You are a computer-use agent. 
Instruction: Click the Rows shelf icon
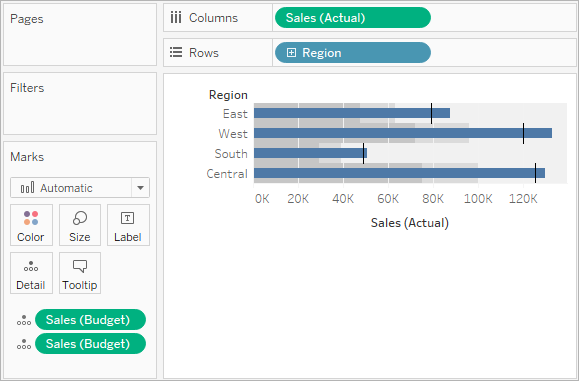point(176,52)
